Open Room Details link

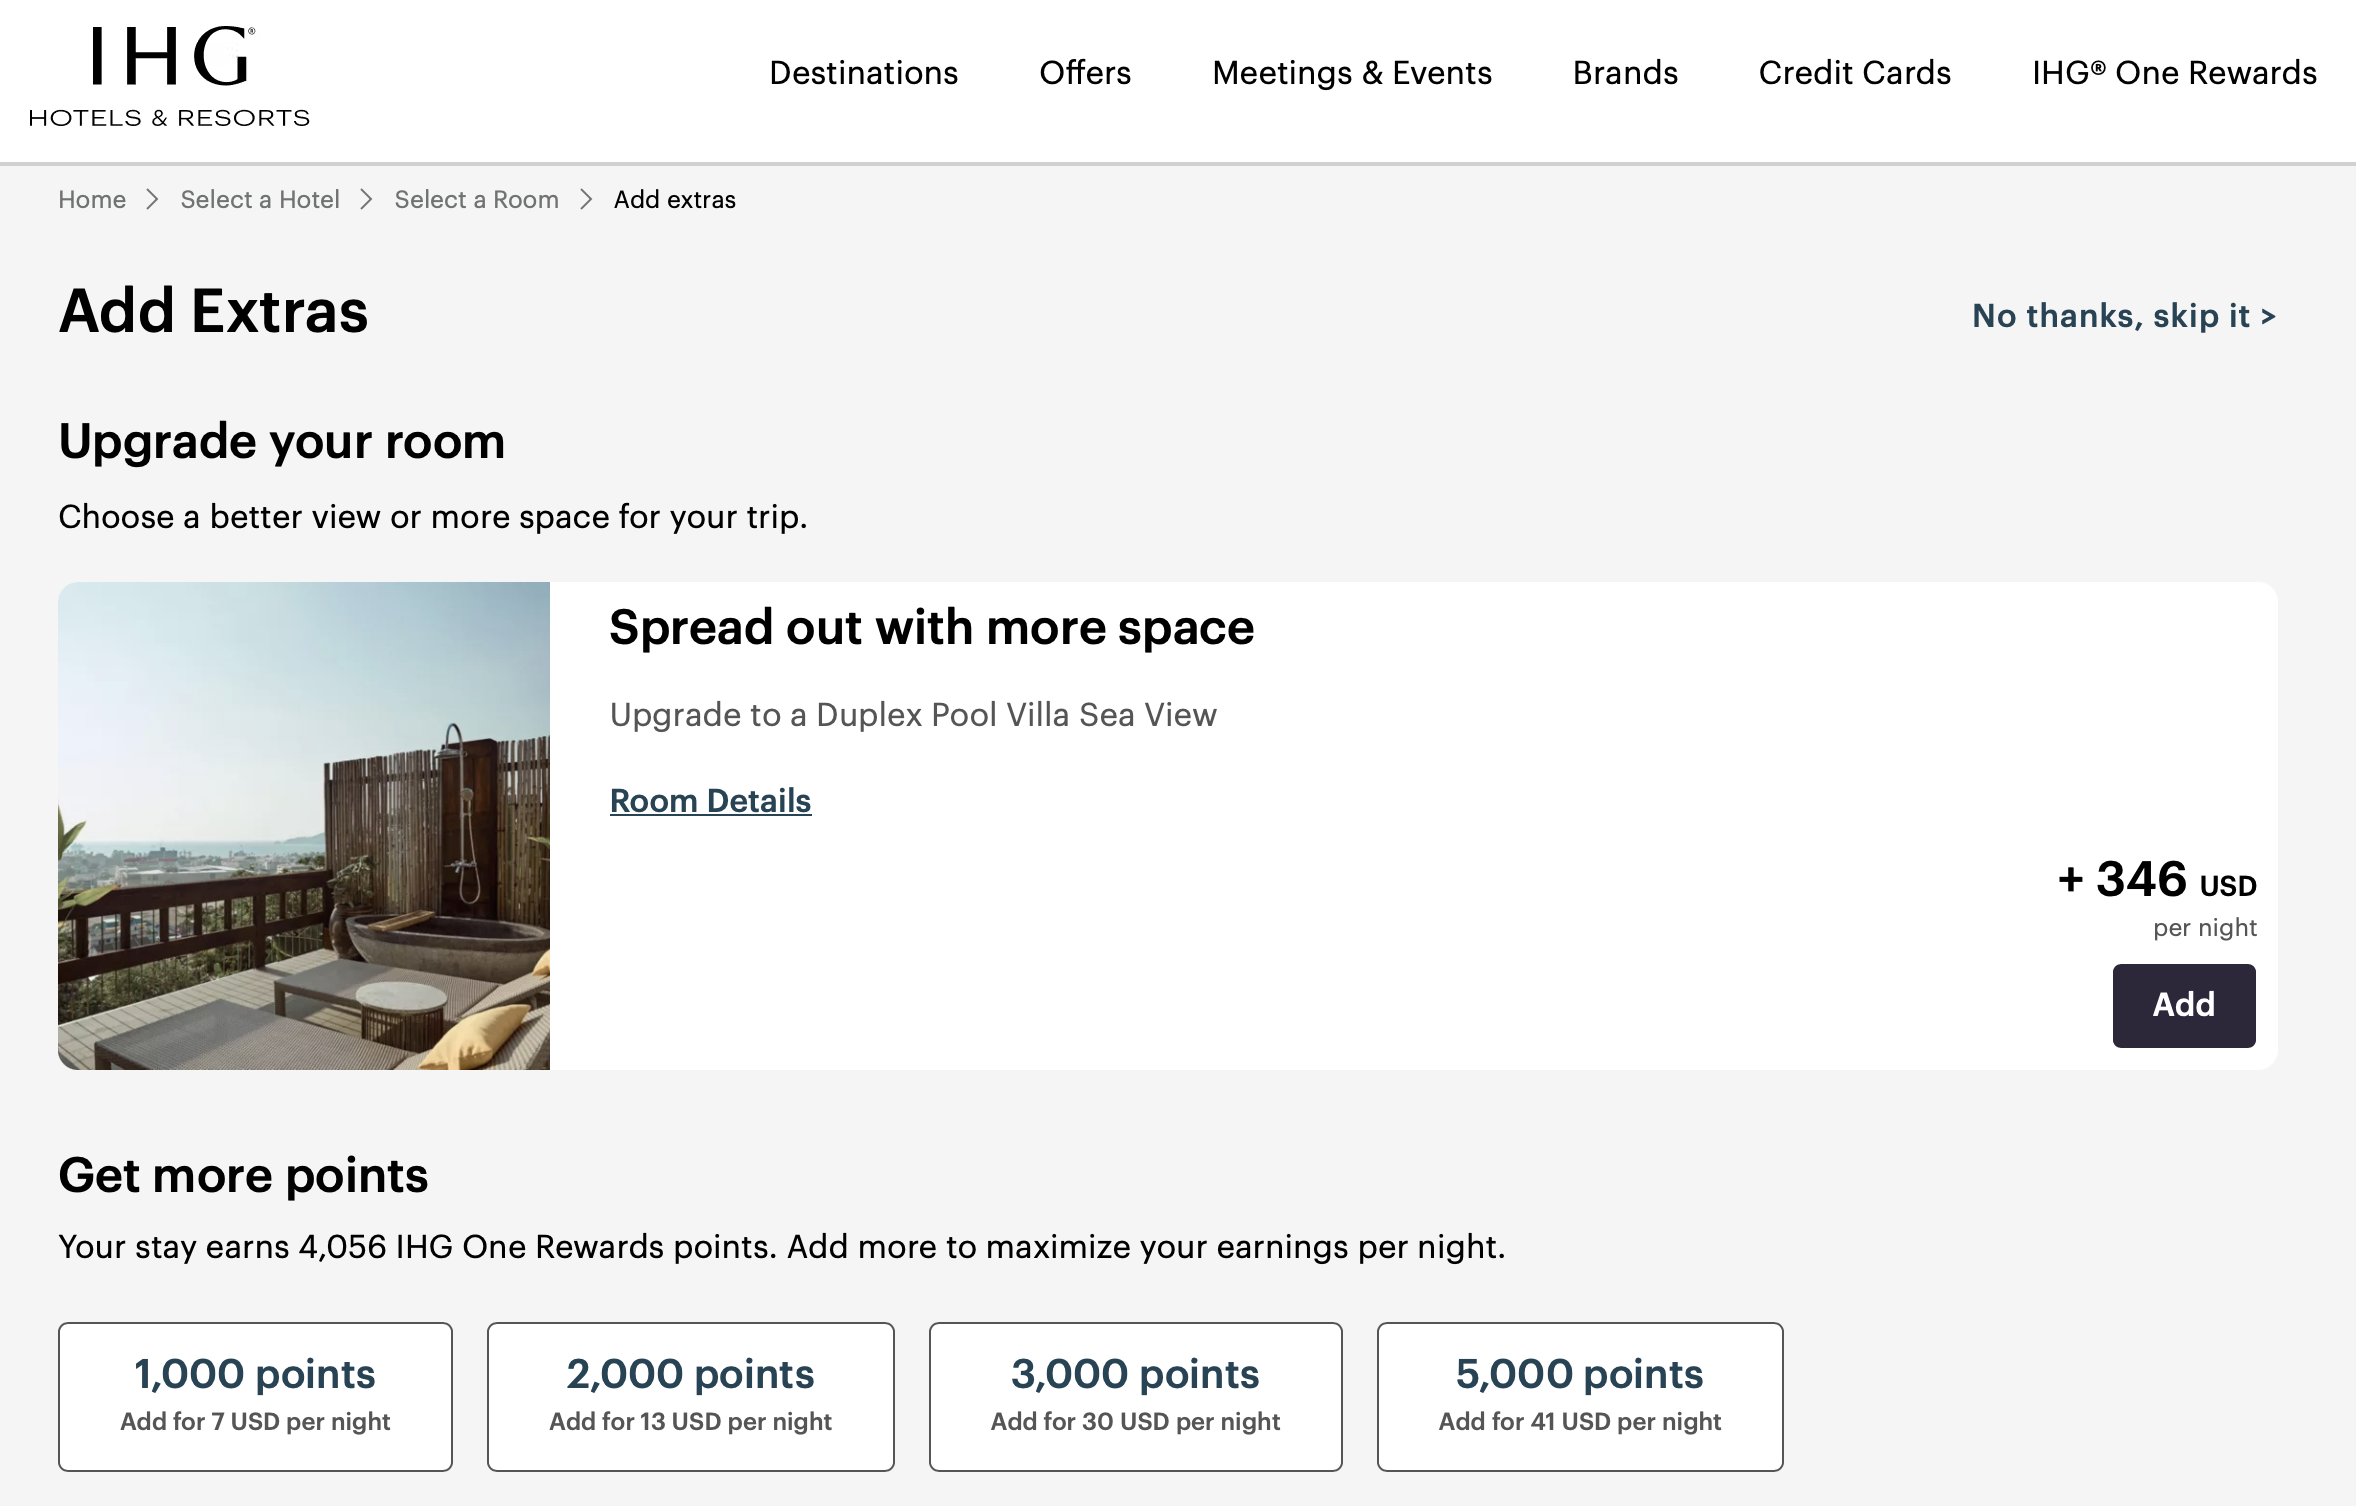click(710, 801)
